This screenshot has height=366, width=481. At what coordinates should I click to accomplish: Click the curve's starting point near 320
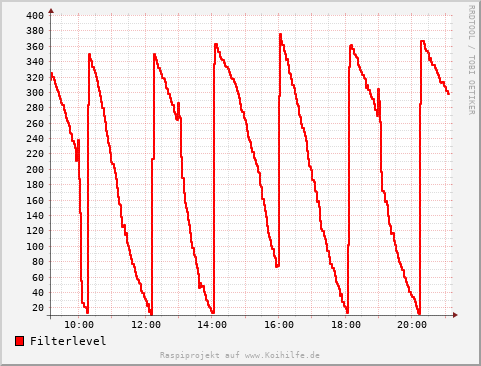click(x=51, y=74)
